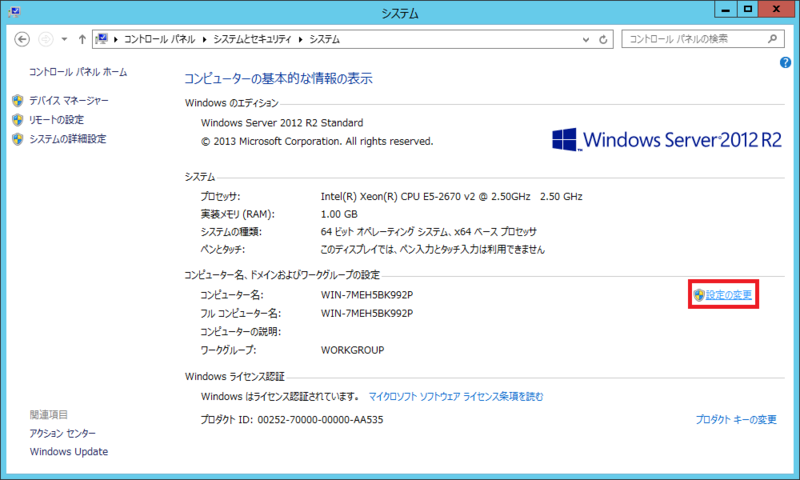This screenshot has height=480, width=800.
Task: Go back with the back arrow button
Action: coord(22,39)
